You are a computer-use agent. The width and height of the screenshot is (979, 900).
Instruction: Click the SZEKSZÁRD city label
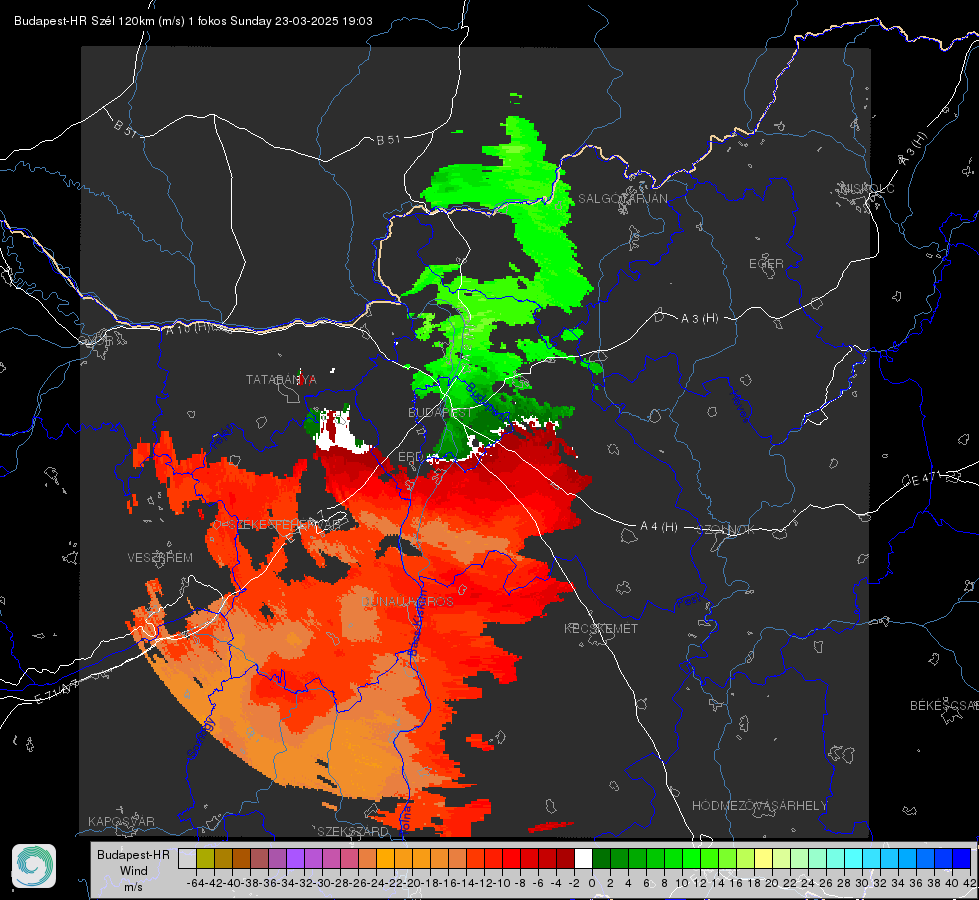353,831
